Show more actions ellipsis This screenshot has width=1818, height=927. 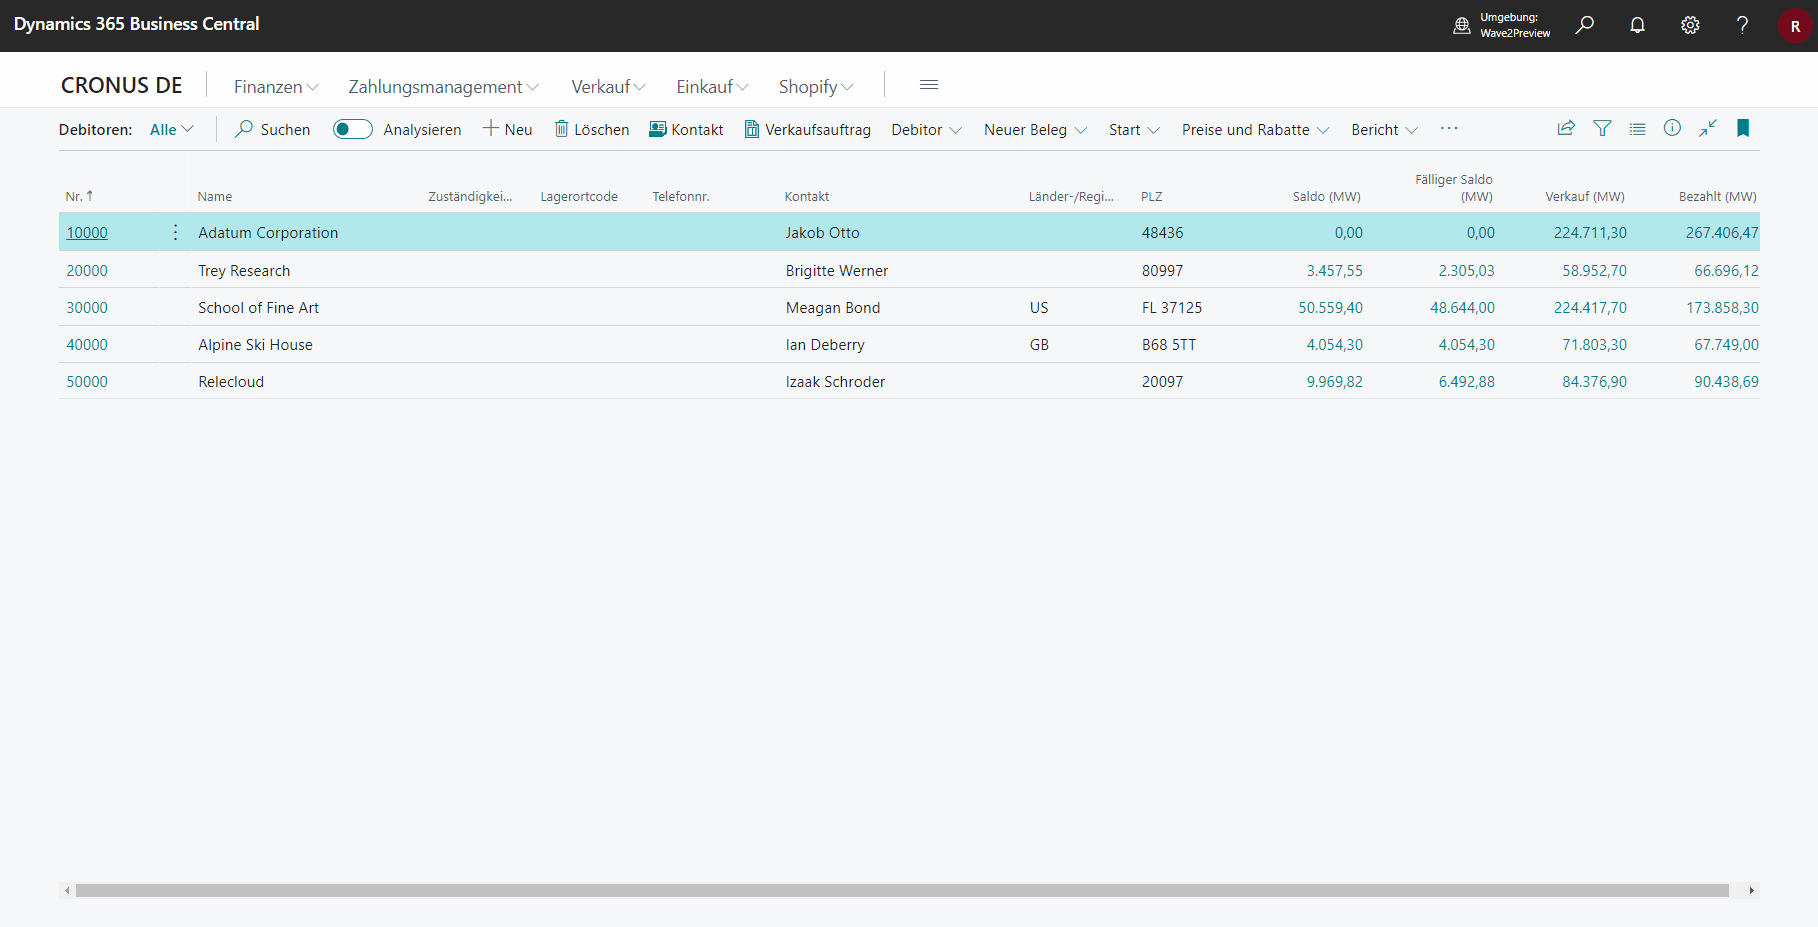point(1449,128)
